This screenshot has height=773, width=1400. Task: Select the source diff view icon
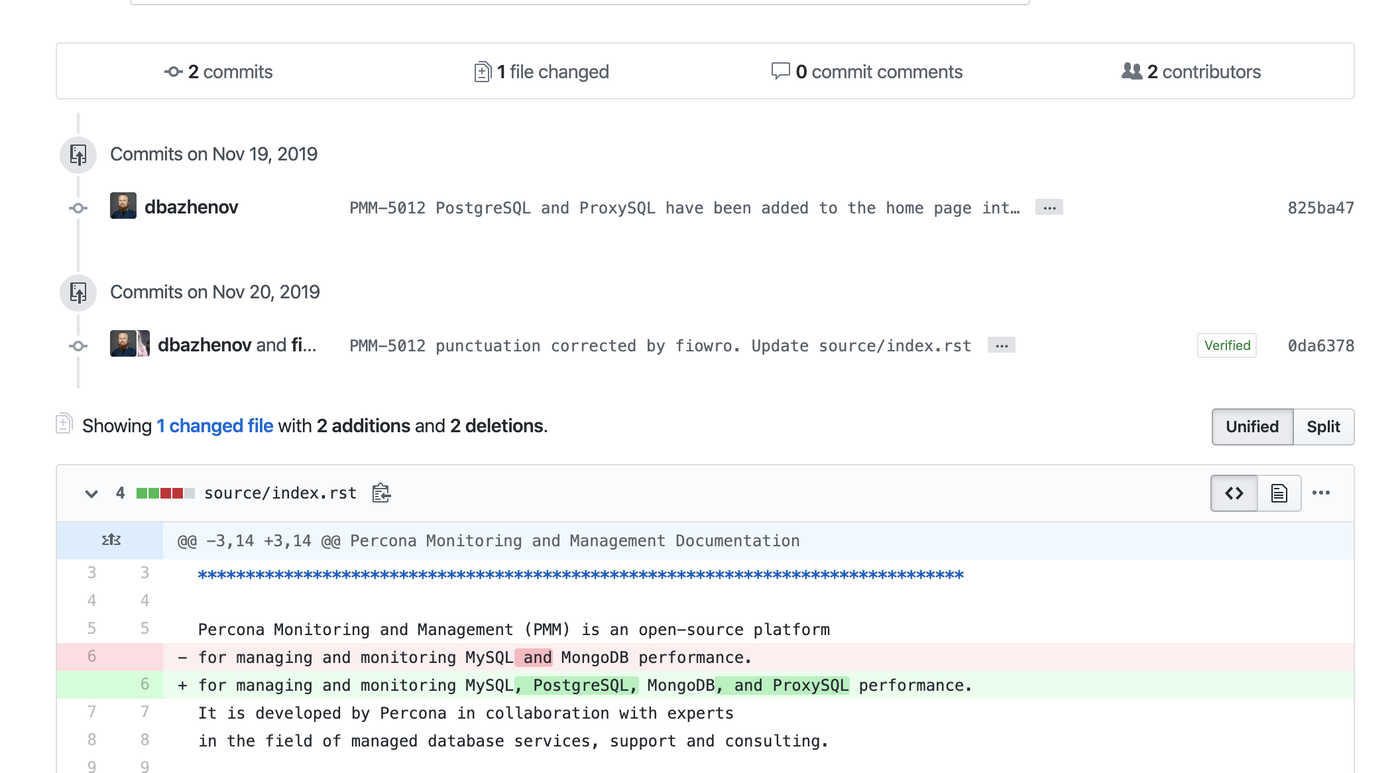1233,492
